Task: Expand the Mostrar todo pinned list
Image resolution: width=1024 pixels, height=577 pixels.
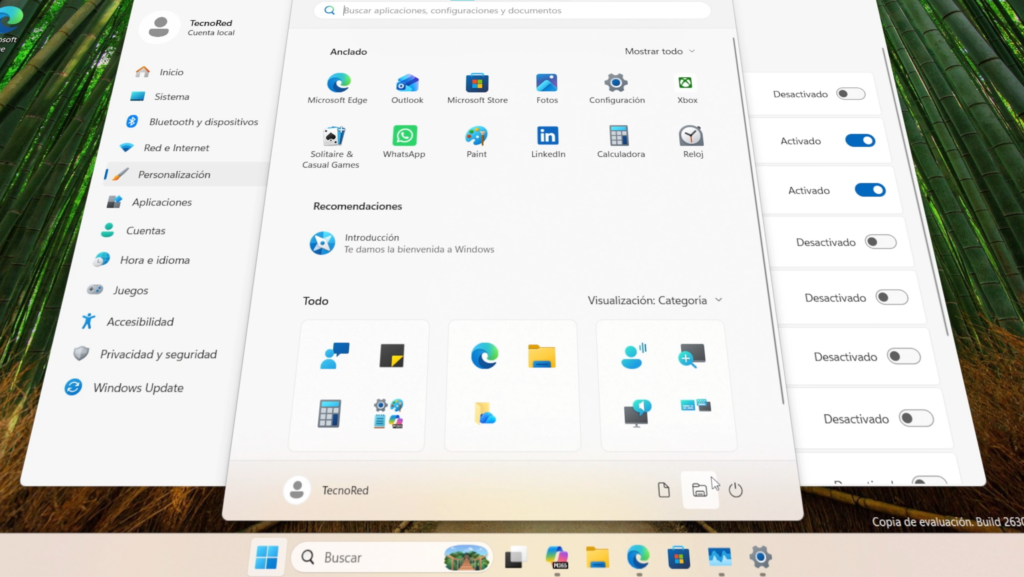Action: coord(660,51)
